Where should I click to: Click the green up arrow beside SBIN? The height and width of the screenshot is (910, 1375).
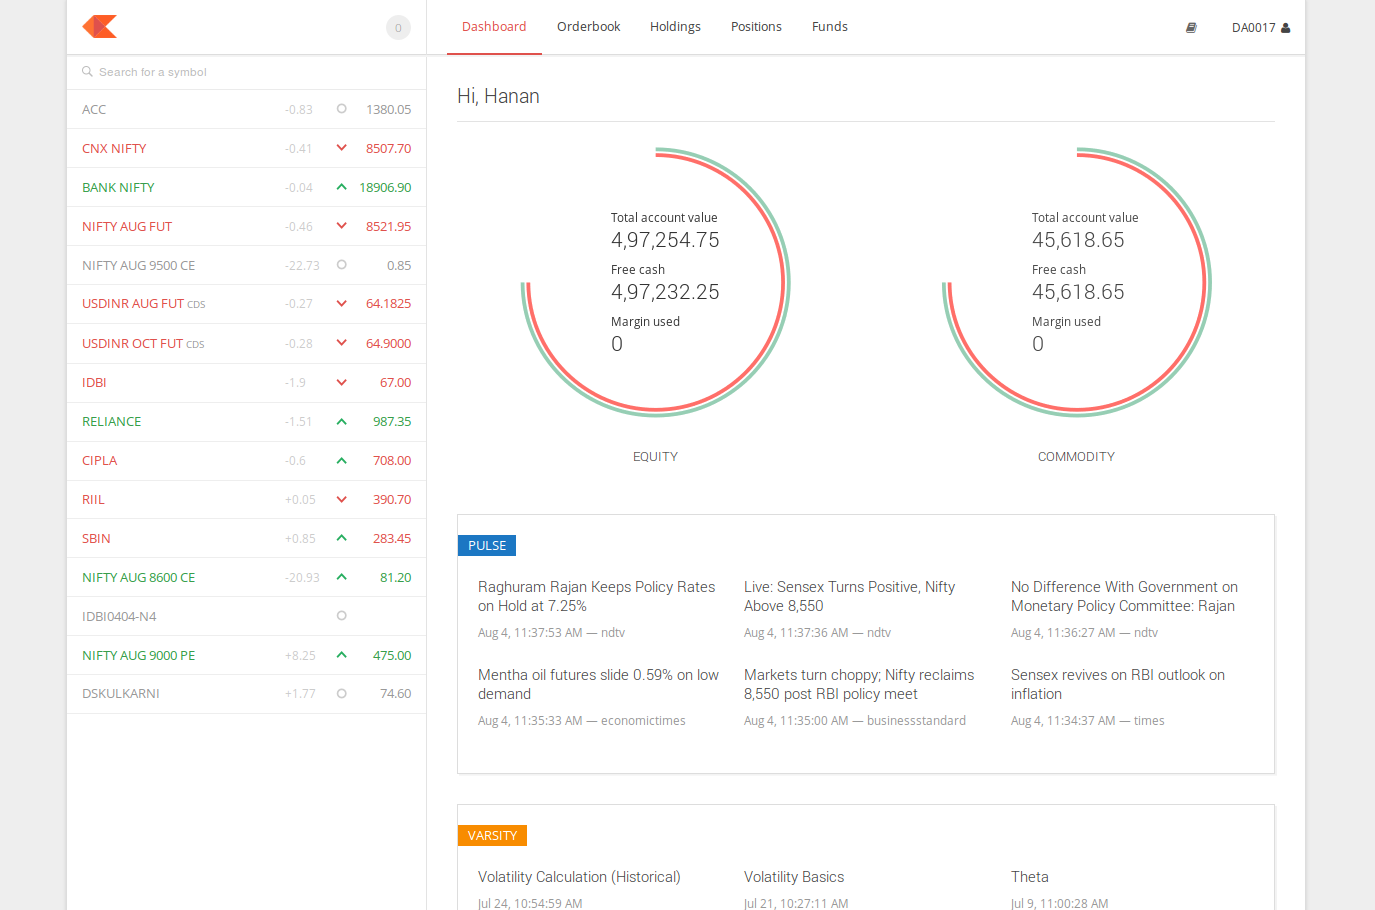[x=341, y=538]
